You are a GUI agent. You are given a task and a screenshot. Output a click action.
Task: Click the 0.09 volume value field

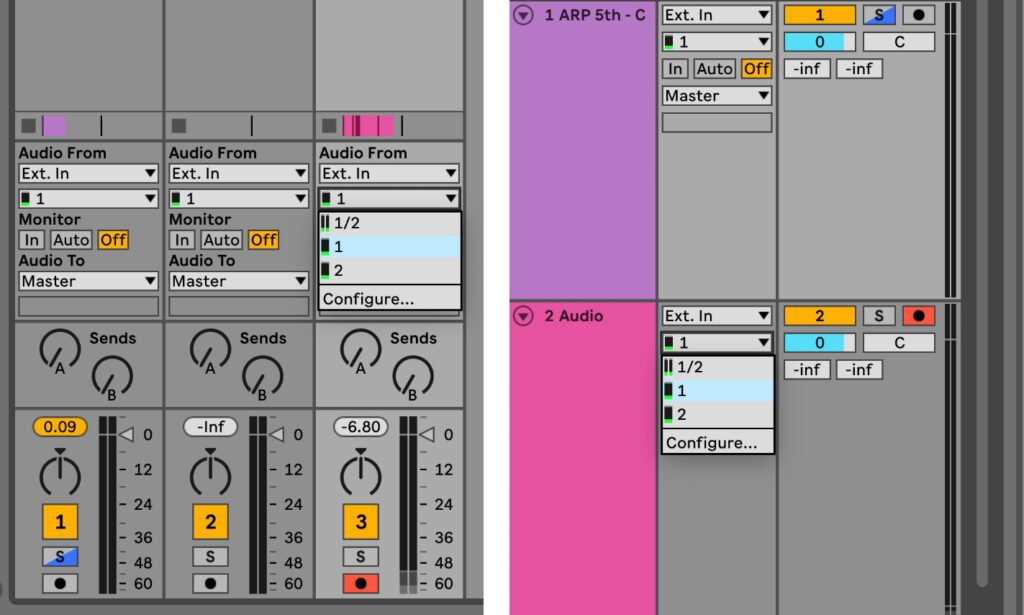(60, 427)
